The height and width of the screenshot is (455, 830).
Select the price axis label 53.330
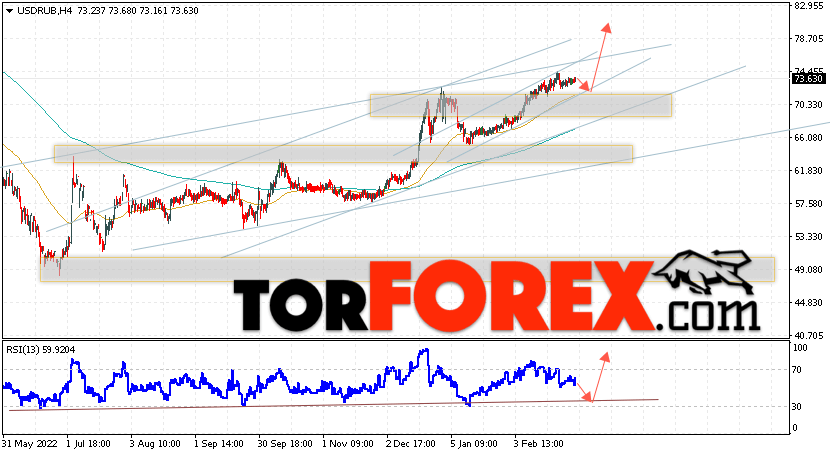808,236
